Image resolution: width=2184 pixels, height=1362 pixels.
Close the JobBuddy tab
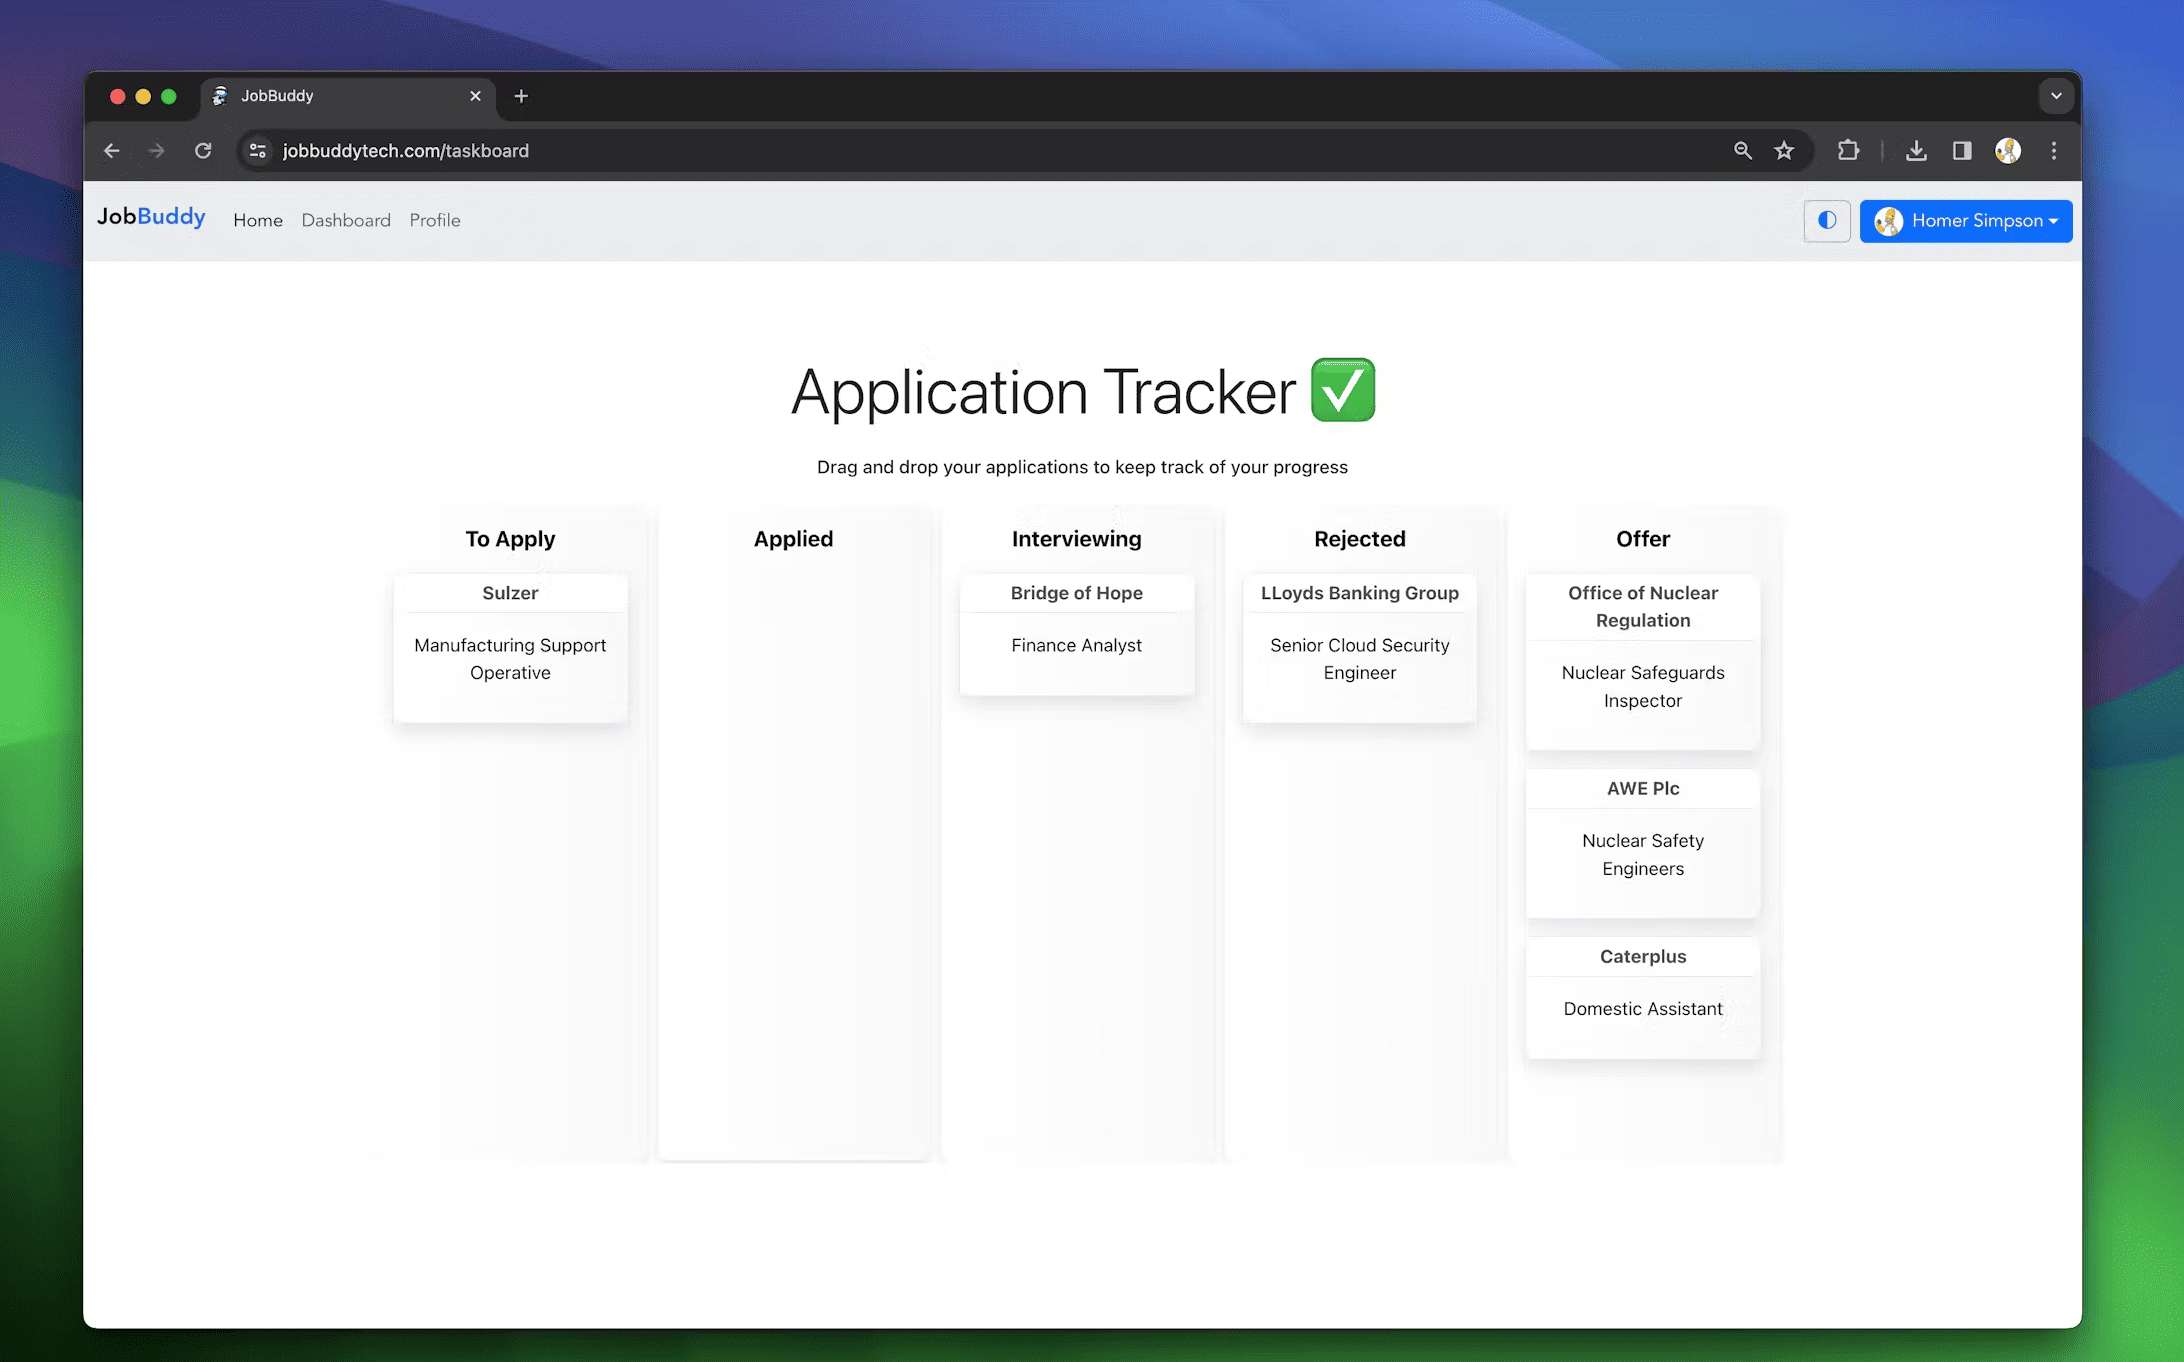tap(475, 96)
